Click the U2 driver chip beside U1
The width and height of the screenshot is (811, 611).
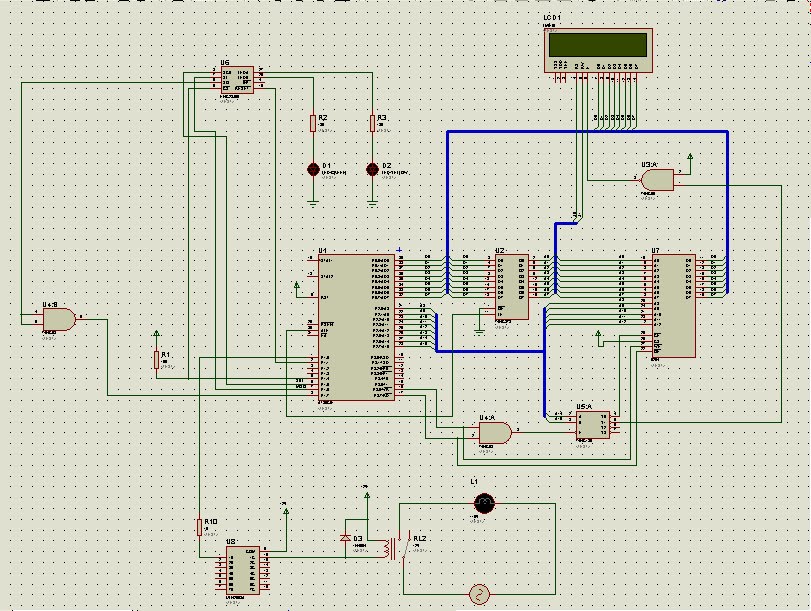coord(510,285)
